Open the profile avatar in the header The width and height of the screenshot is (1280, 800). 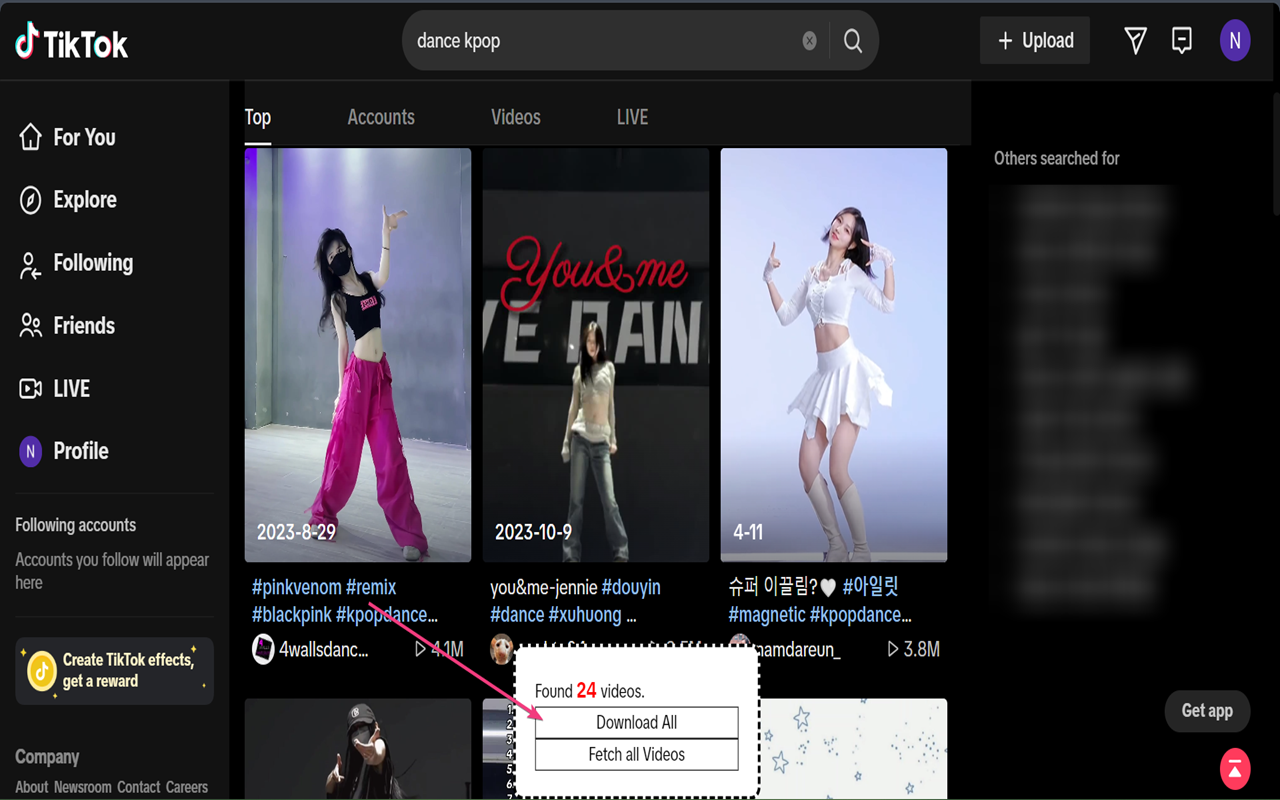click(x=1235, y=41)
